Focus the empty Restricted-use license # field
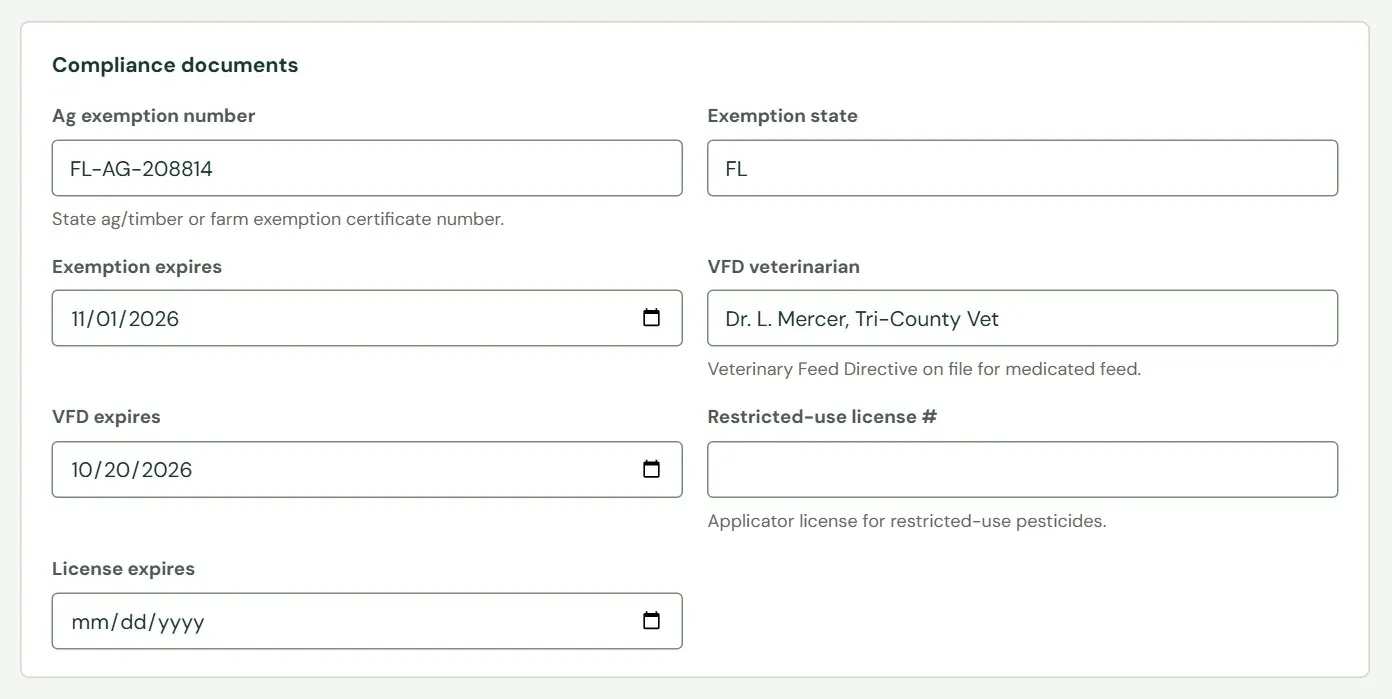The width and height of the screenshot is (1392, 699). (x=1022, y=469)
